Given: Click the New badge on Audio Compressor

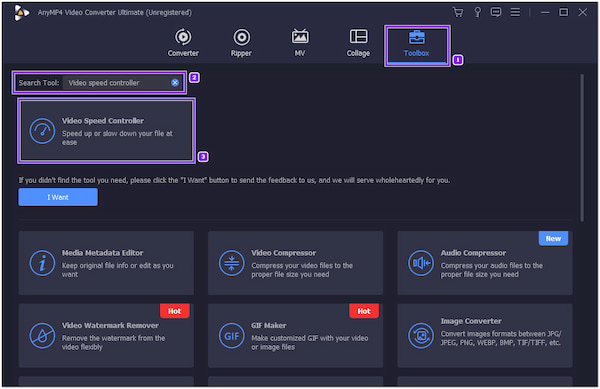Looking at the screenshot, I should [x=553, y=238].
